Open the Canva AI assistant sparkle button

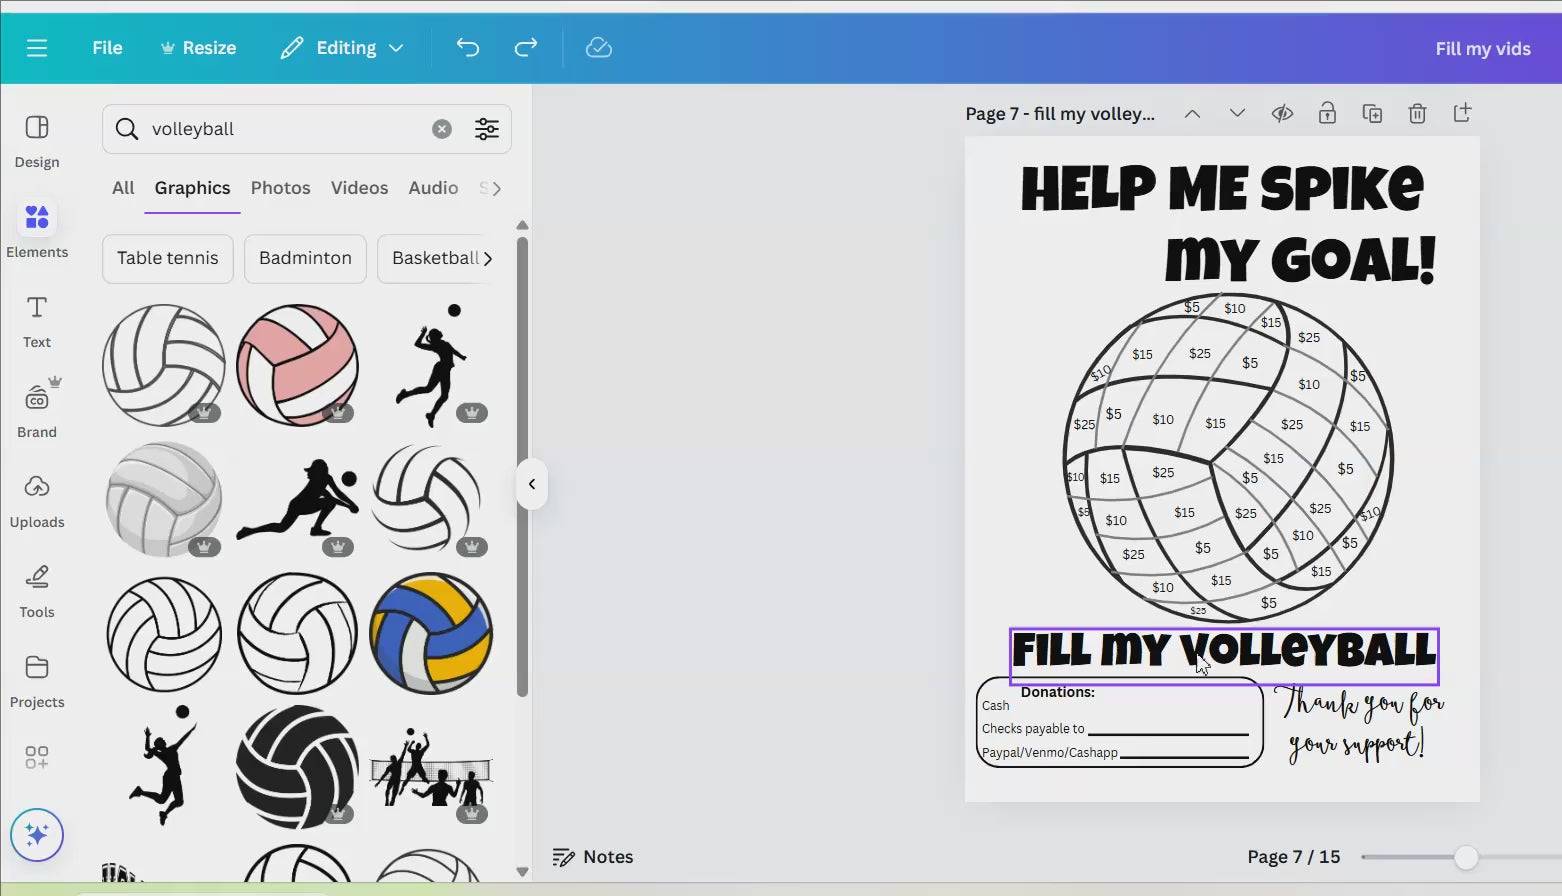[37, 835]
